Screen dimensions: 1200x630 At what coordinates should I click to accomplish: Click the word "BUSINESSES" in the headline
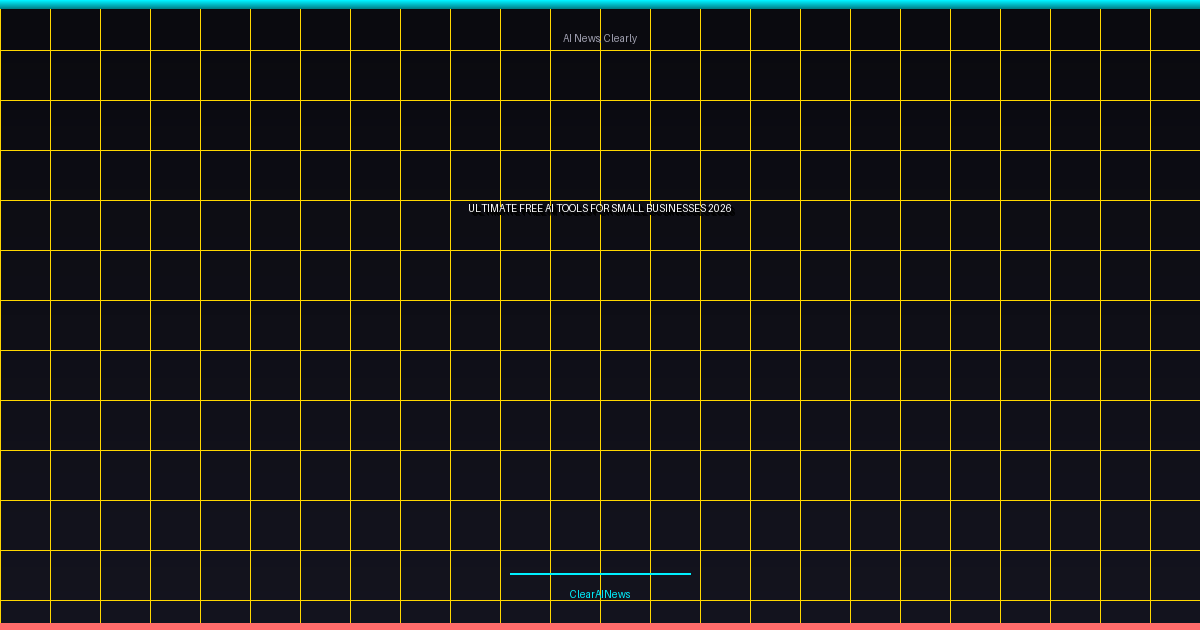tap(675, 208)
